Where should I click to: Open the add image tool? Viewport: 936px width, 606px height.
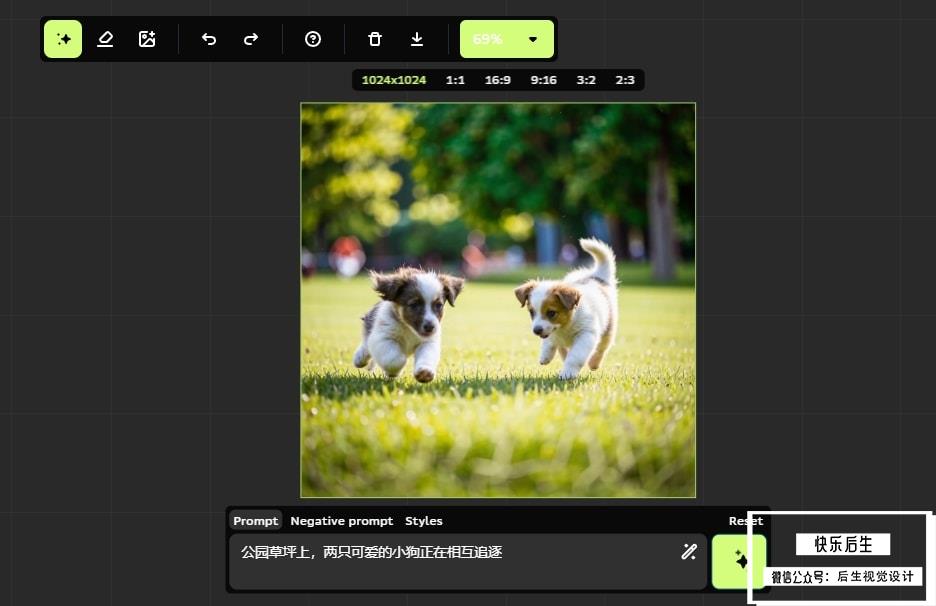tap(147, 39)
